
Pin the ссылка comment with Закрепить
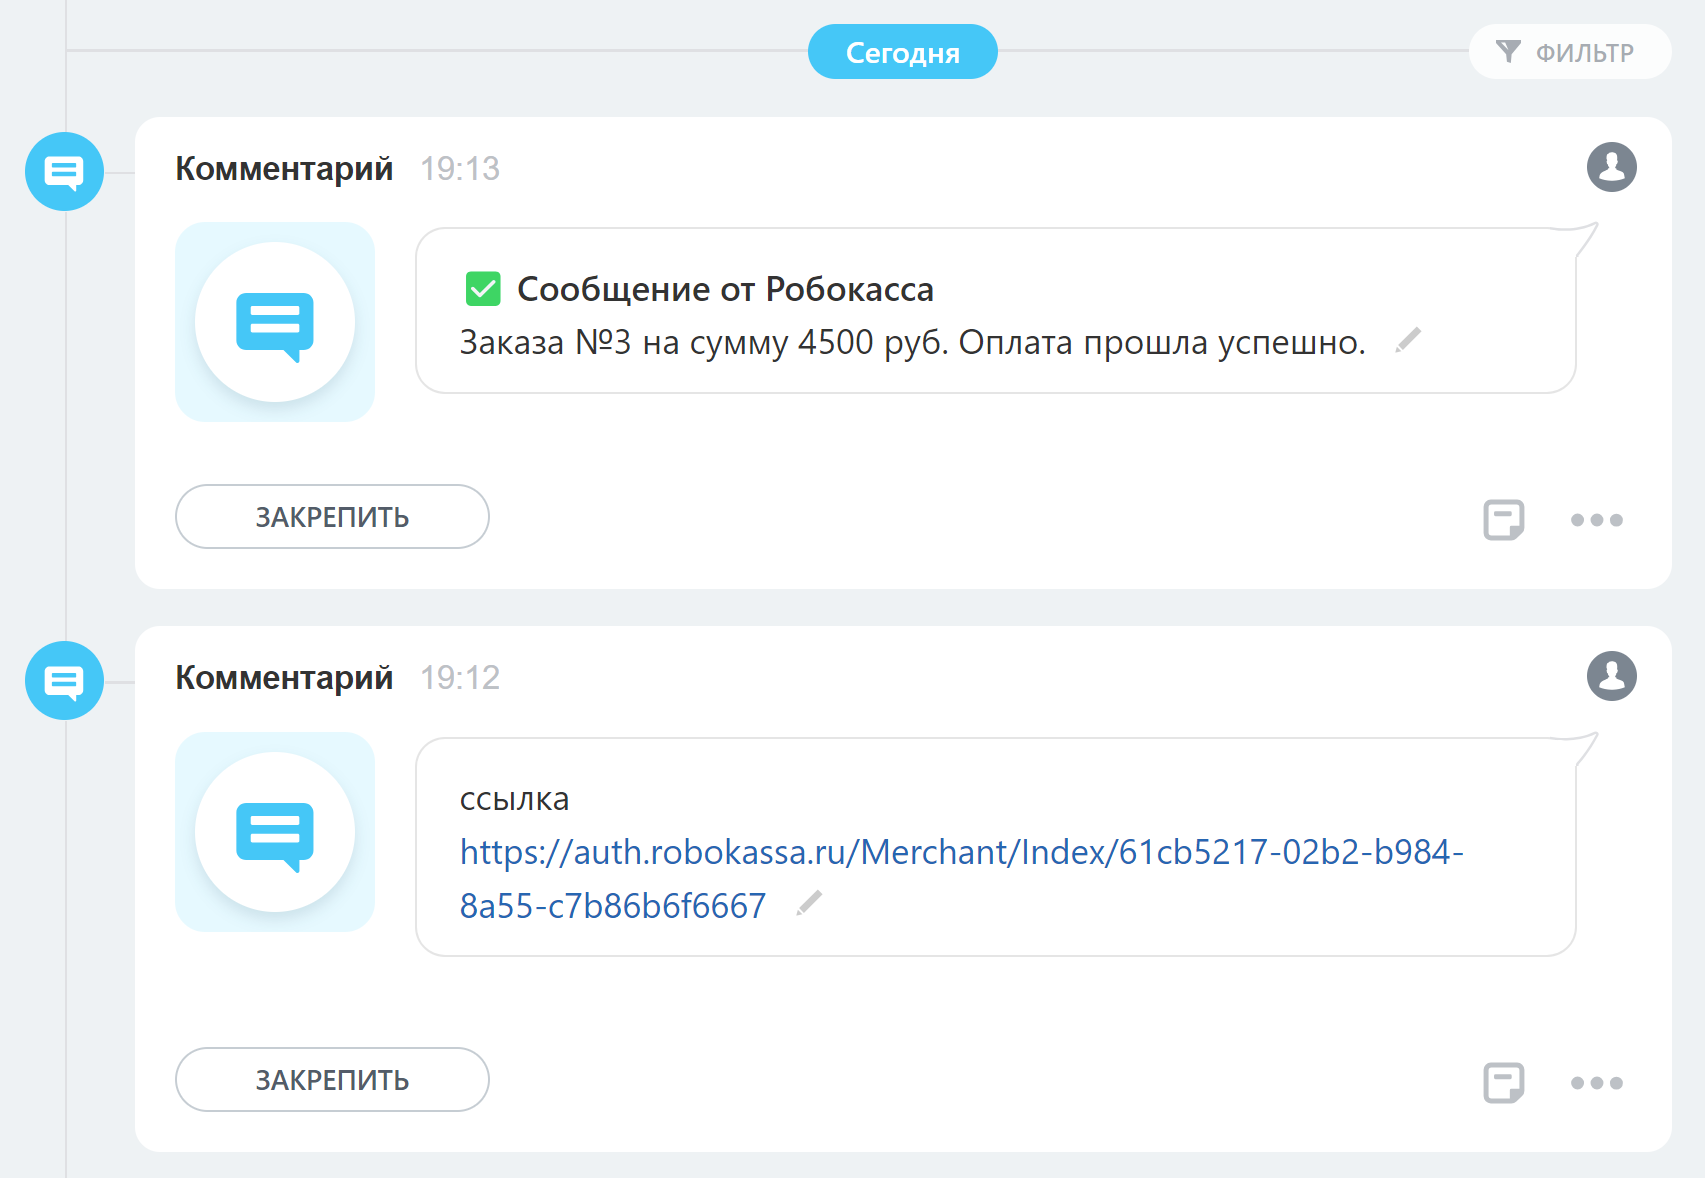point(332,1080)
